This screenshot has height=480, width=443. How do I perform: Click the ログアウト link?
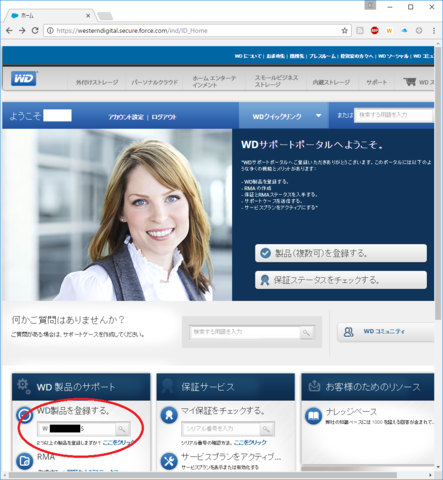coord(164,117)
